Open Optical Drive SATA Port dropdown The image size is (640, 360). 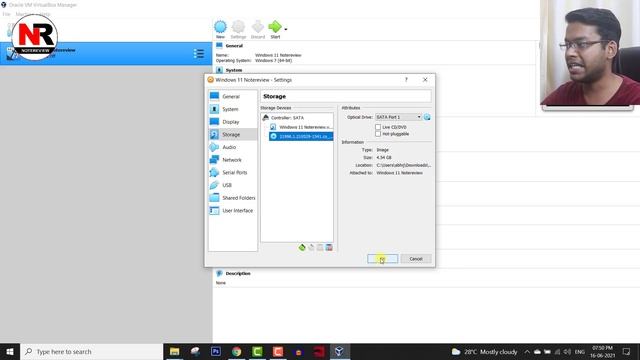(398, 117)
